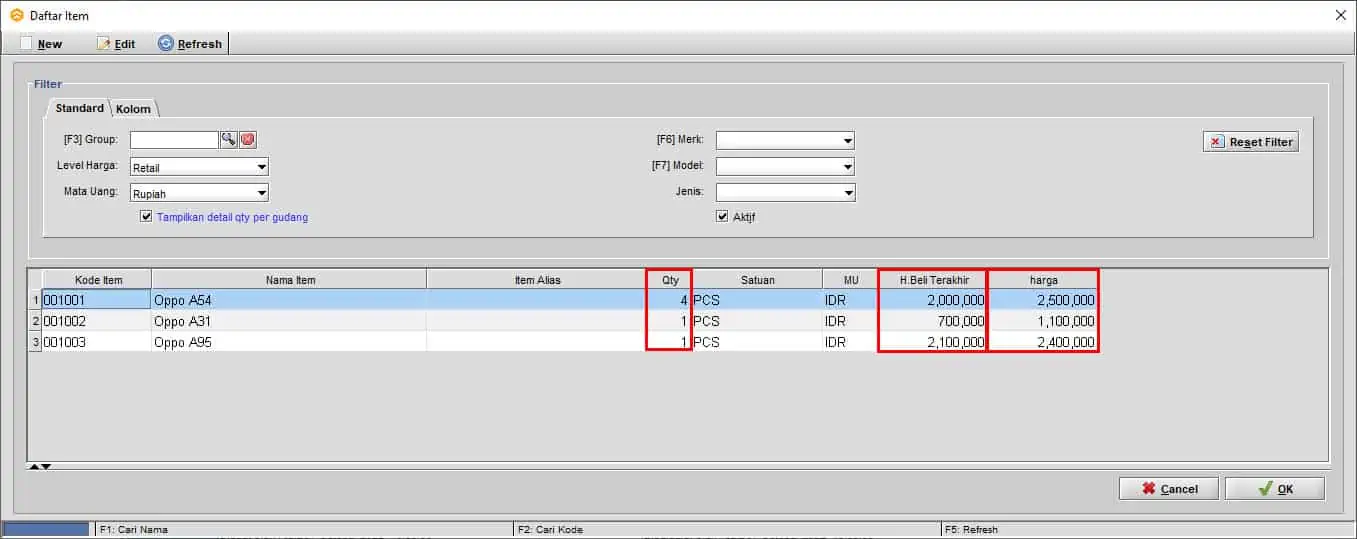This screenshot has width=1357, height=539.
Task: Click the Daftar Item app icon in title bar
Action: [x=16, y=14]
